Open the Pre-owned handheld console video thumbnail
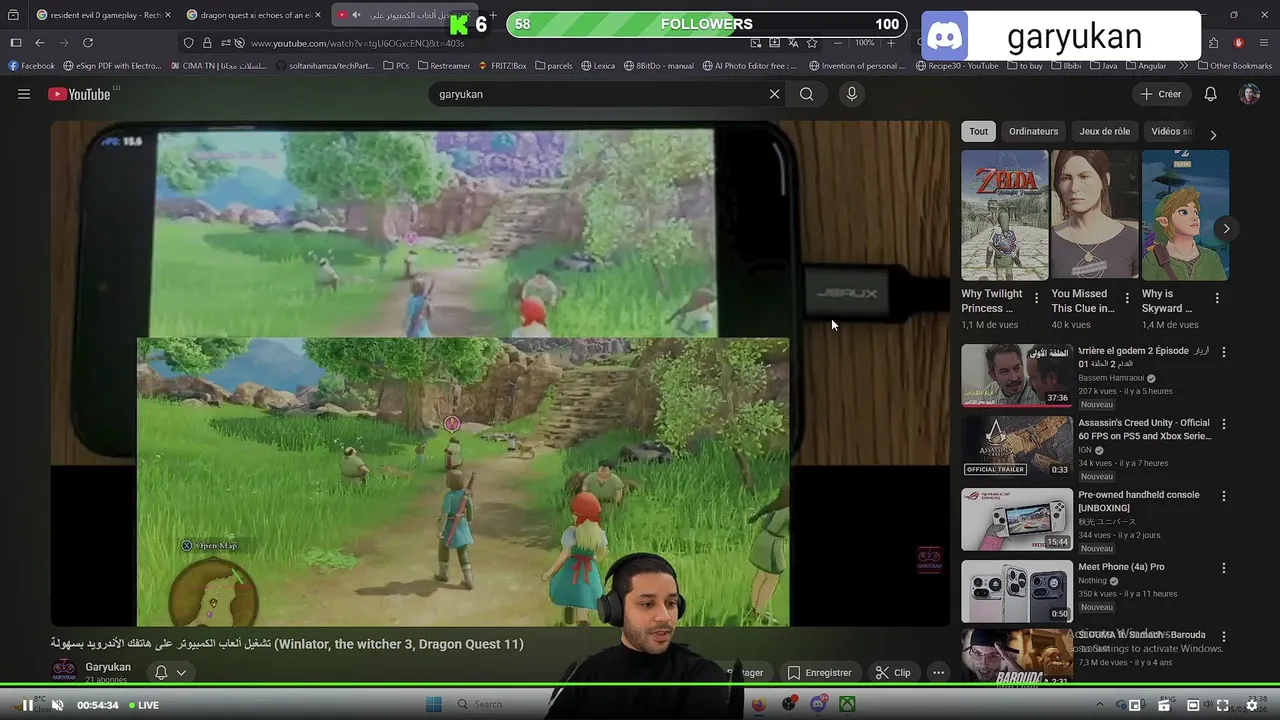The width and height of the screenshot is (1280, 720). (1017, 519)
